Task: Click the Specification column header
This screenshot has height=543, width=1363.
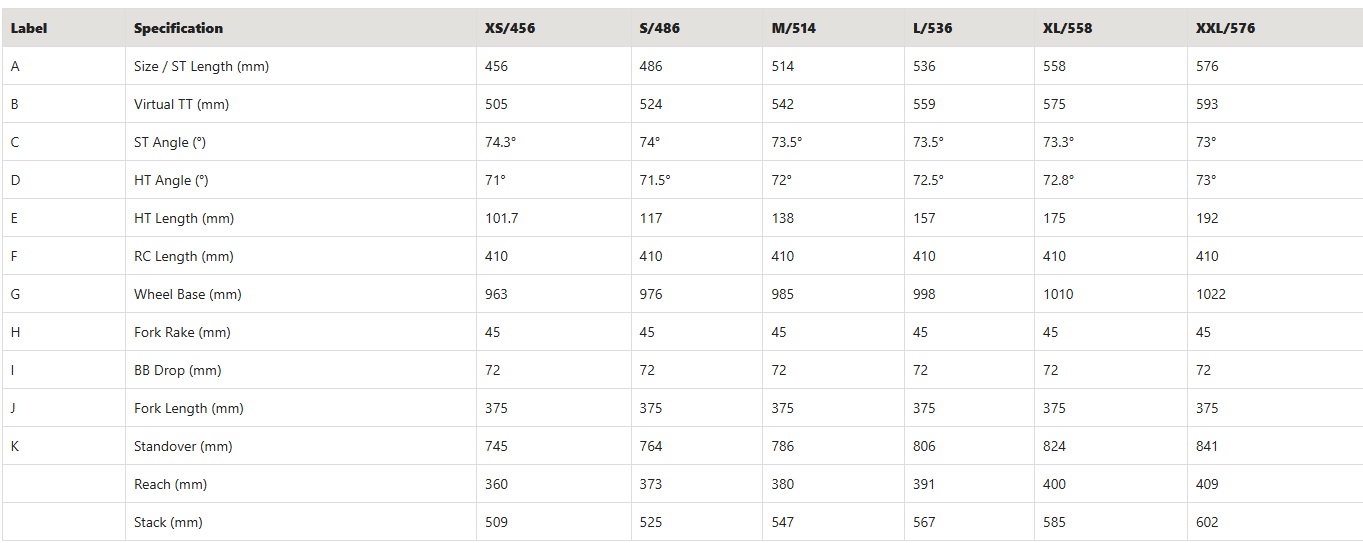Action: (x=178, y=28)
